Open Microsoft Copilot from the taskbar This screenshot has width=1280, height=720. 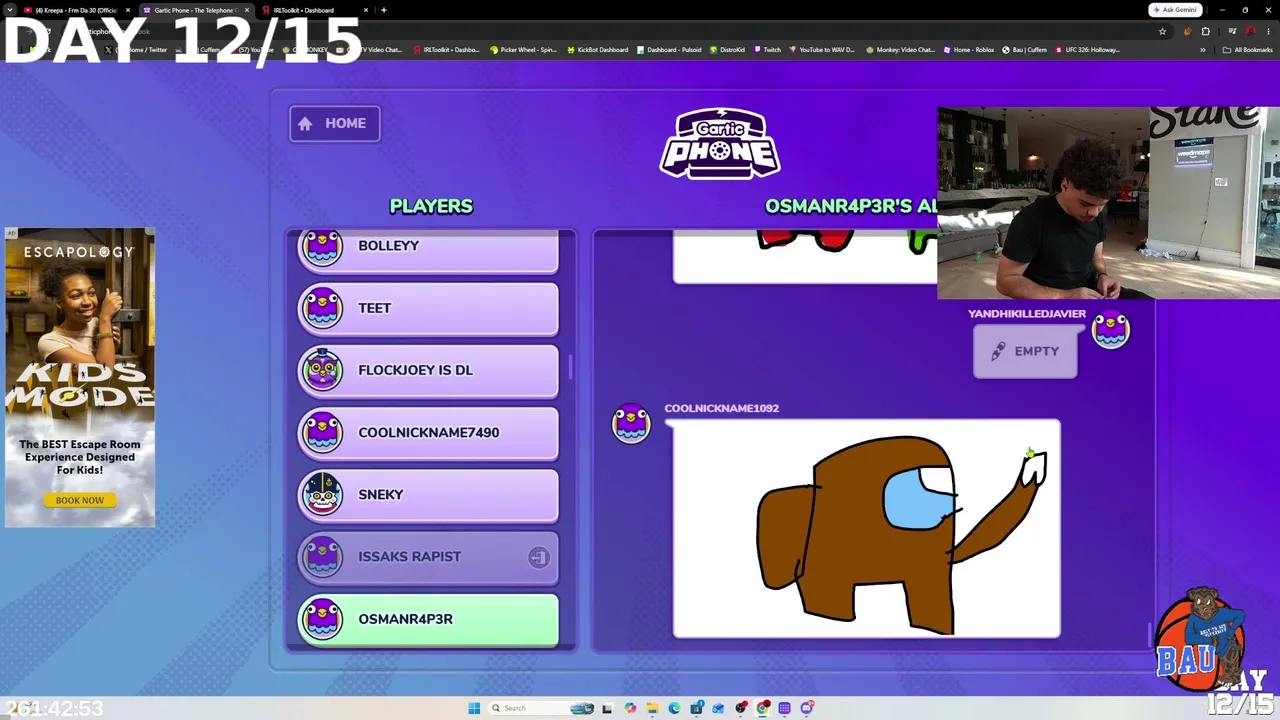(630, 708)
